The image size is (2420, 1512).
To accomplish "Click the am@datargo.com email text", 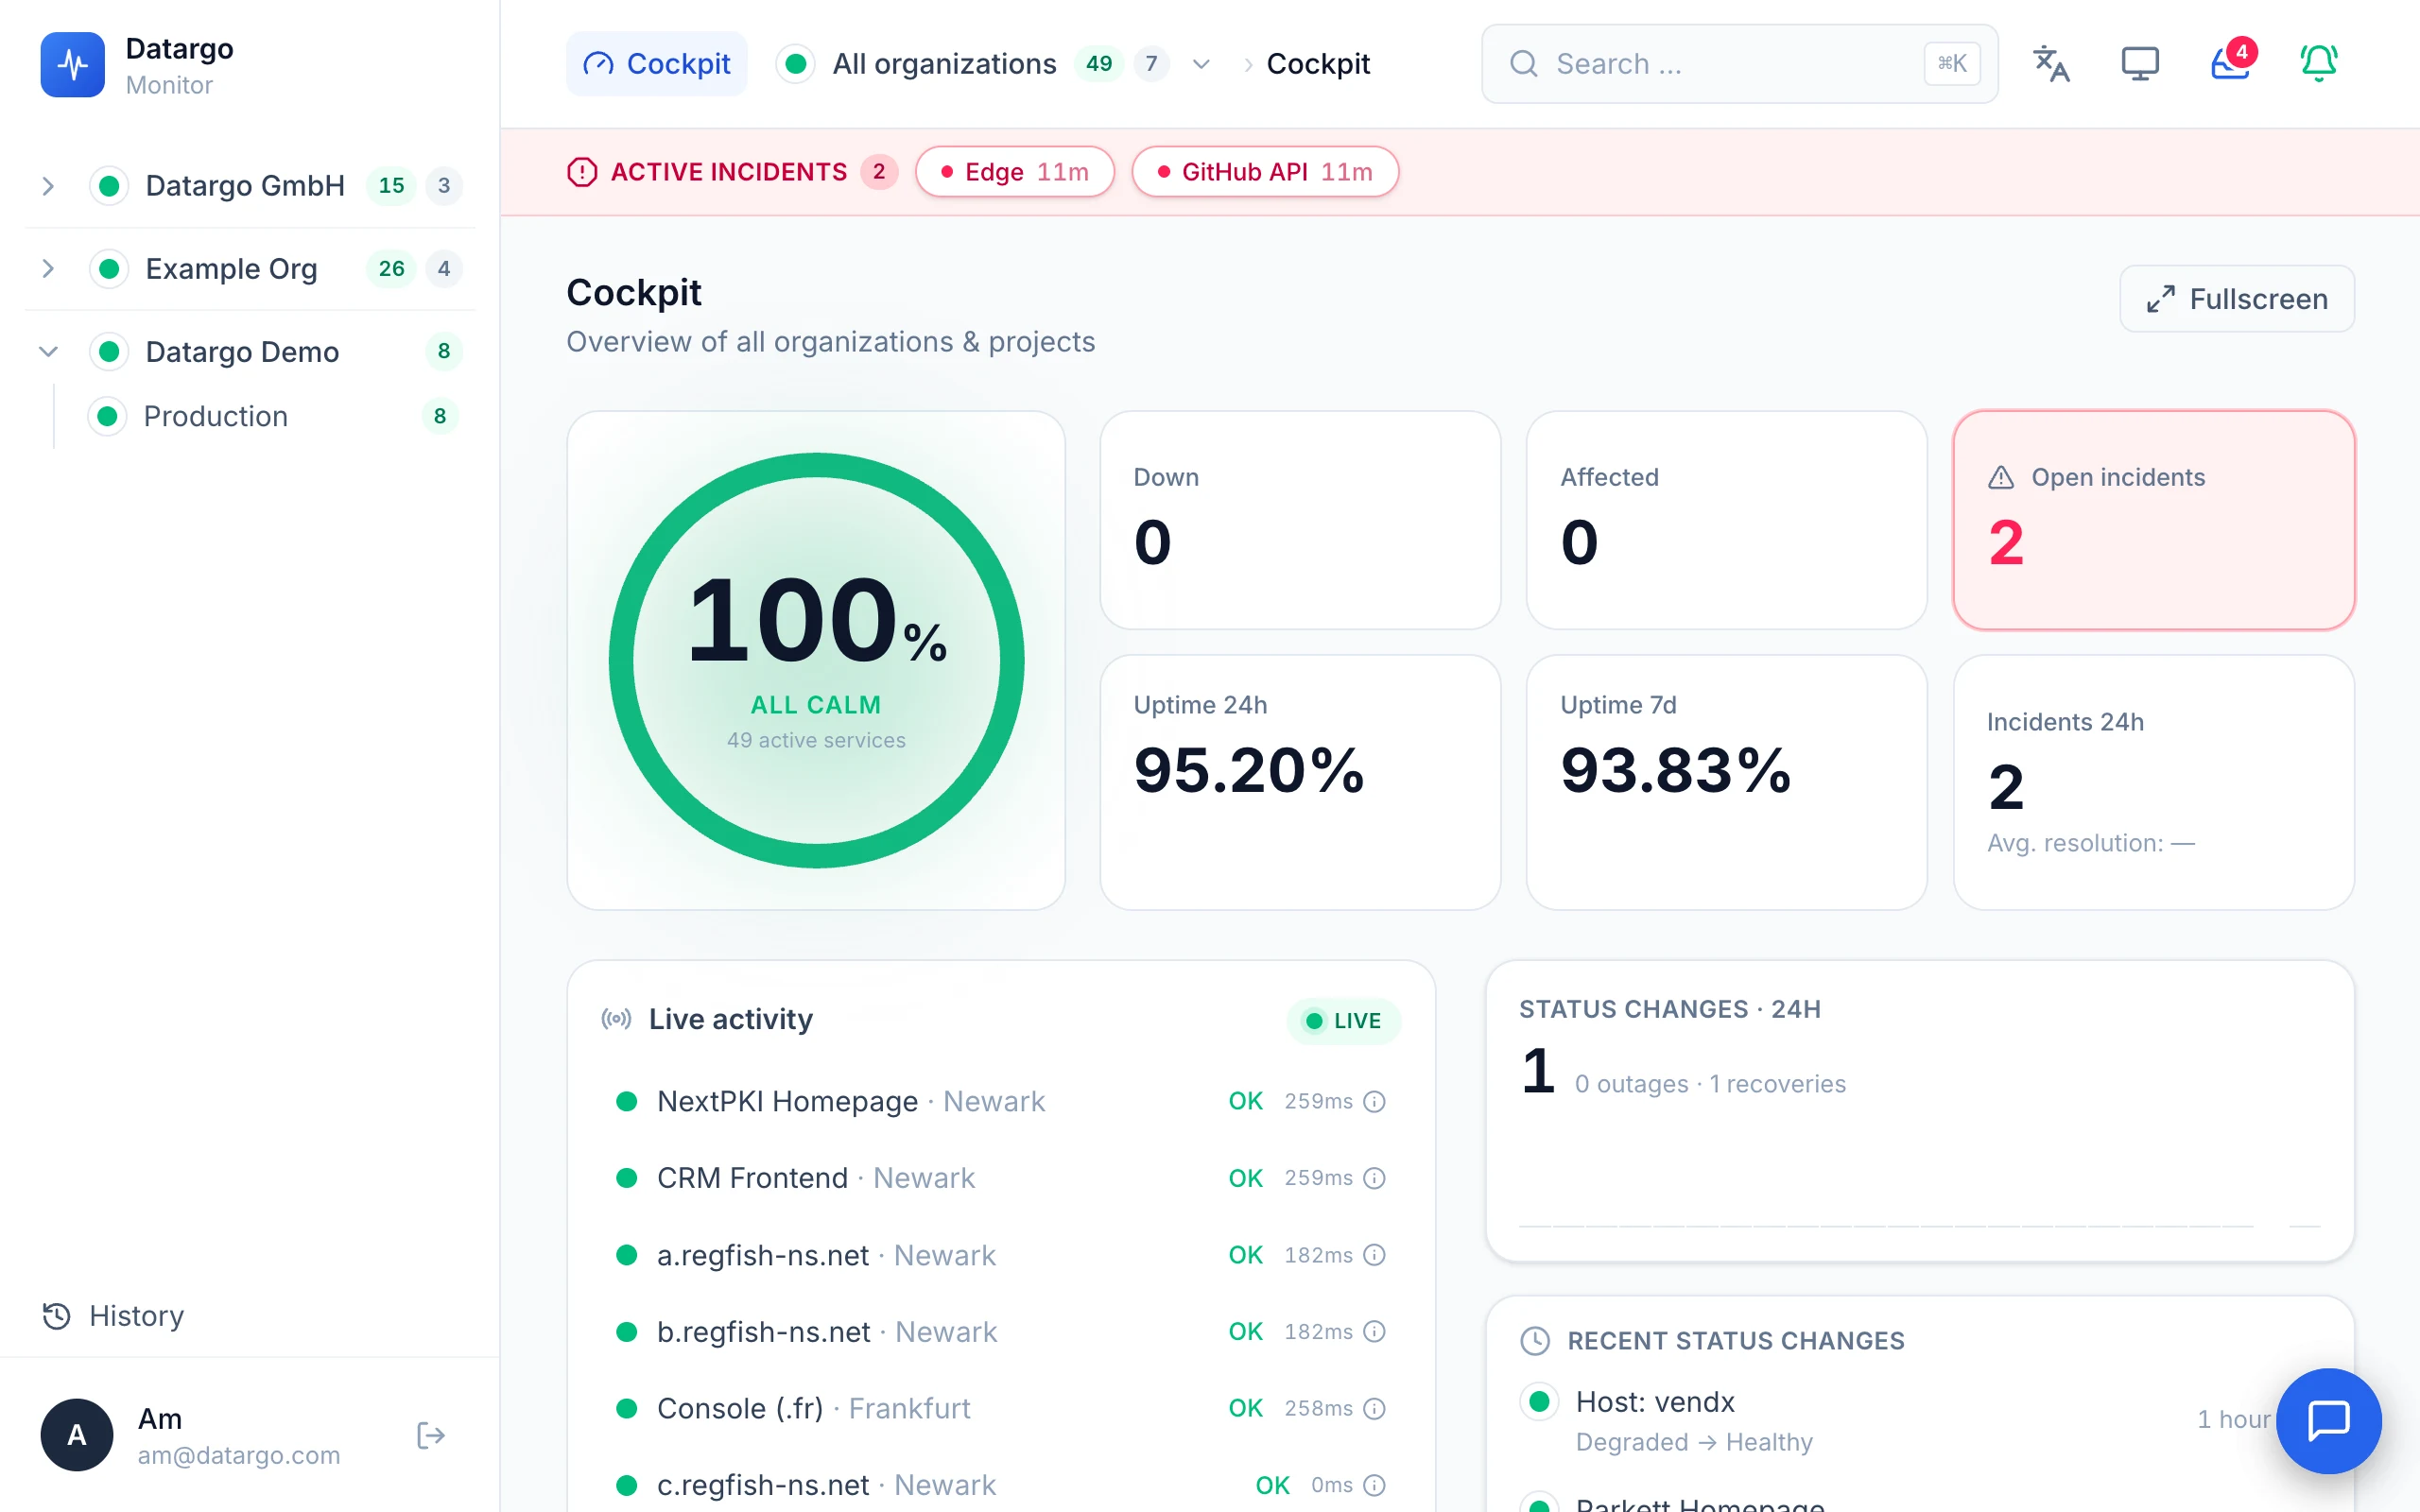I will click(239, 1455).
